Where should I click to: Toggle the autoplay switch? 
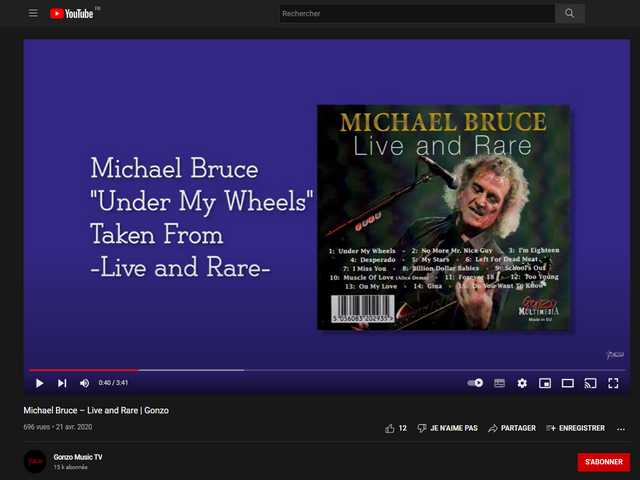coord(475,383)
